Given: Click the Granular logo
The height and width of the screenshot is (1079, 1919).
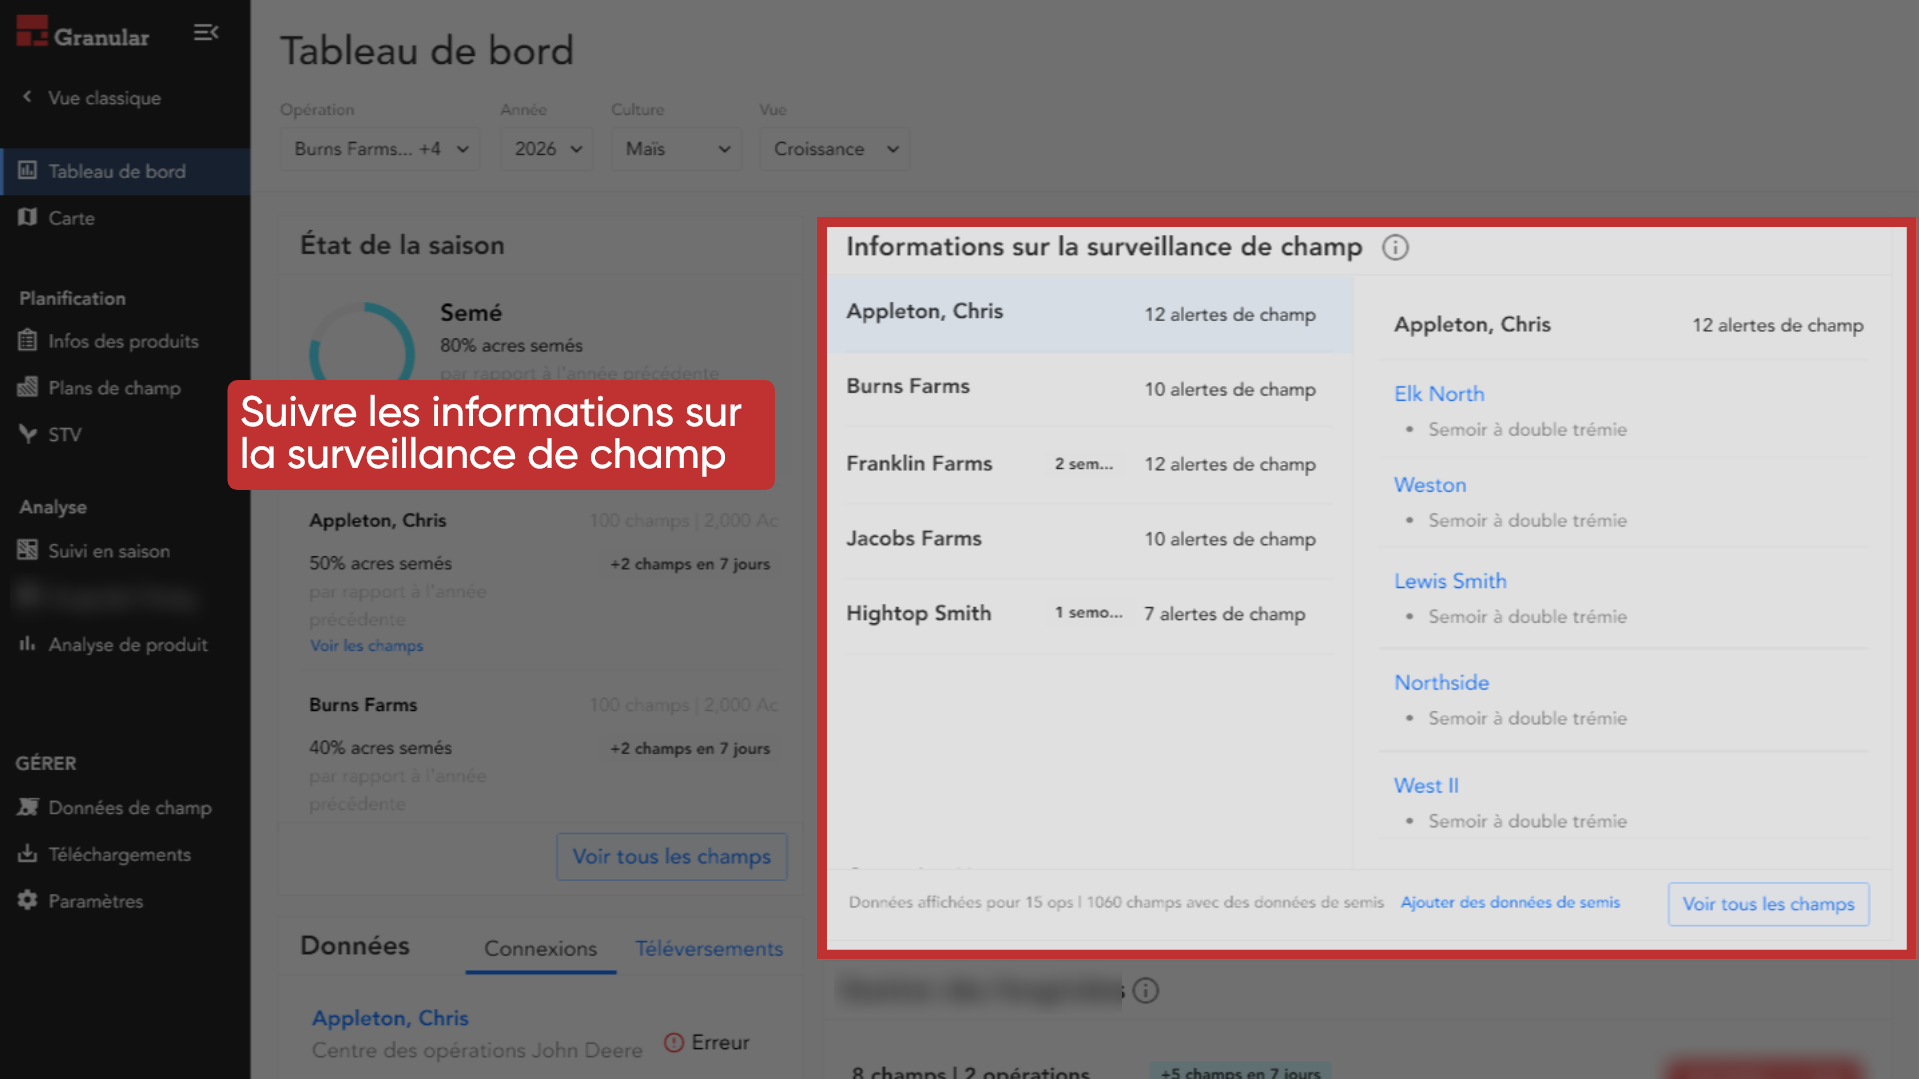Looking at the screenshot, I should click(x=83, y=34).
